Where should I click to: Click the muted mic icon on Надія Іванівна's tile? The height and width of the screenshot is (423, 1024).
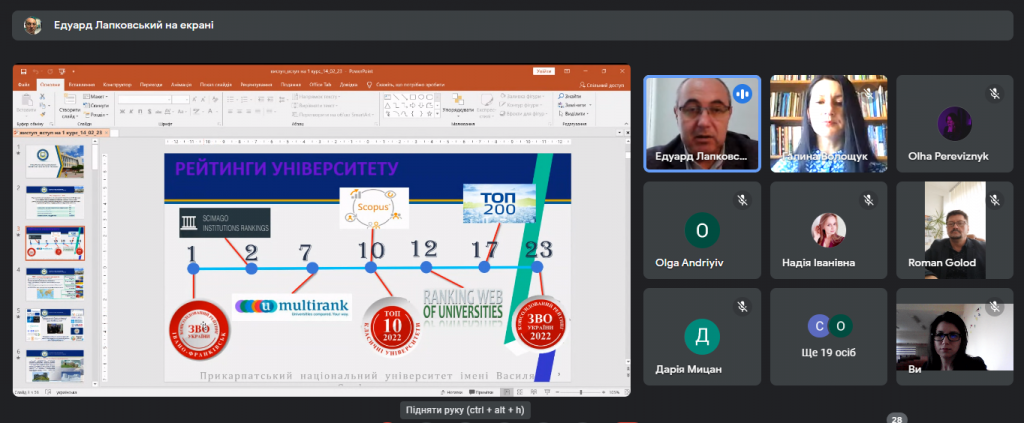tap(868, 199)
